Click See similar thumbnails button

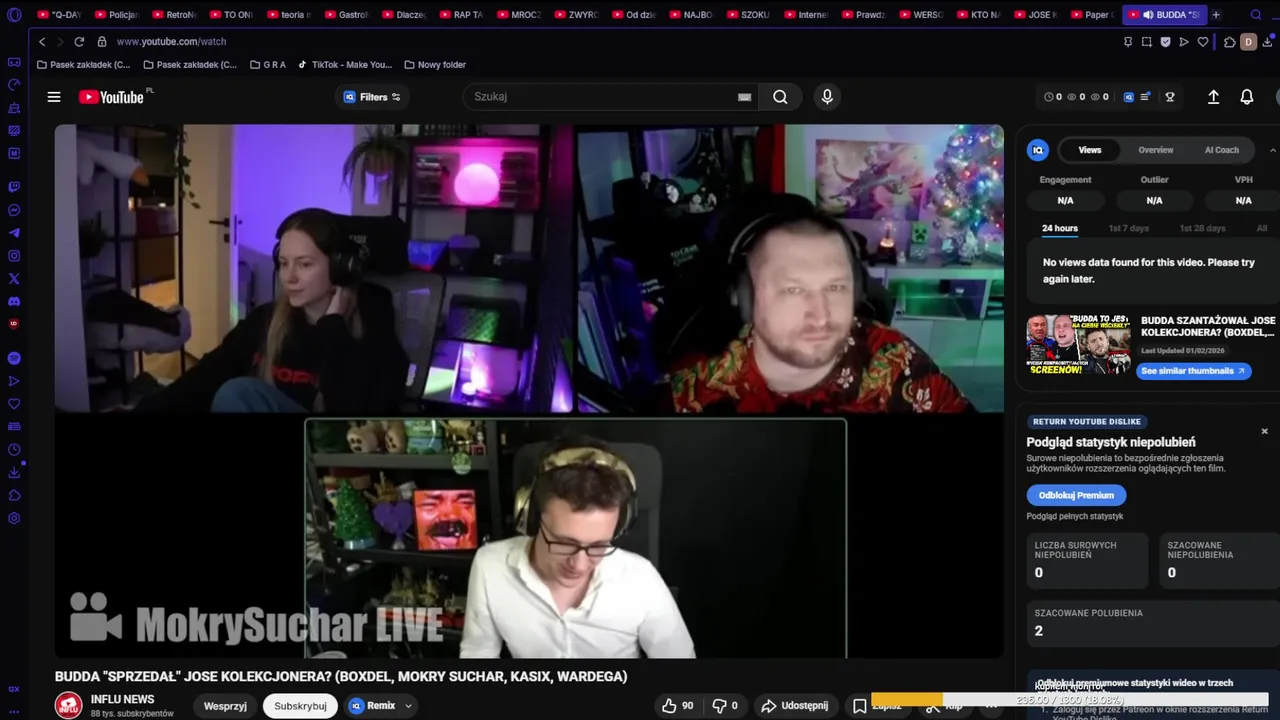[x=1193, y=371]
